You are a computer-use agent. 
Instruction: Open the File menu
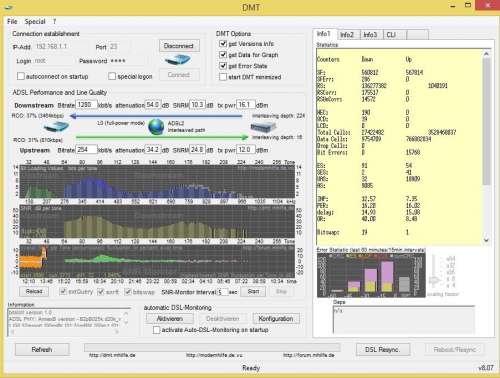pos(12,22)
